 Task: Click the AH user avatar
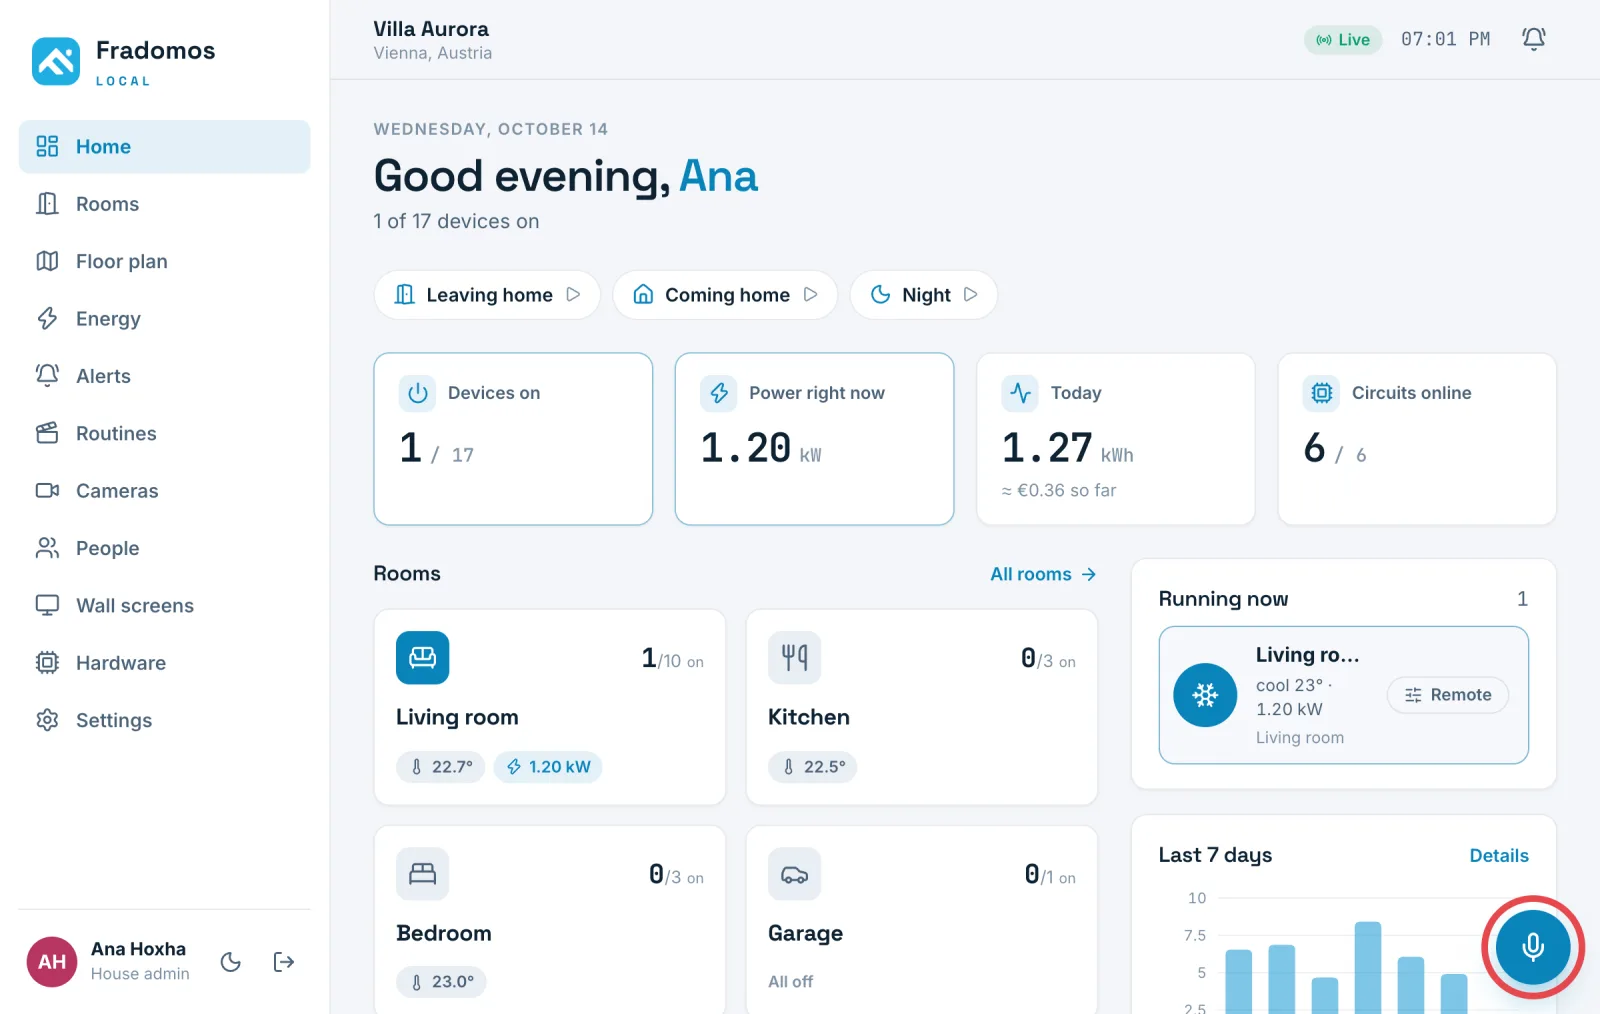tap(52, 962)
